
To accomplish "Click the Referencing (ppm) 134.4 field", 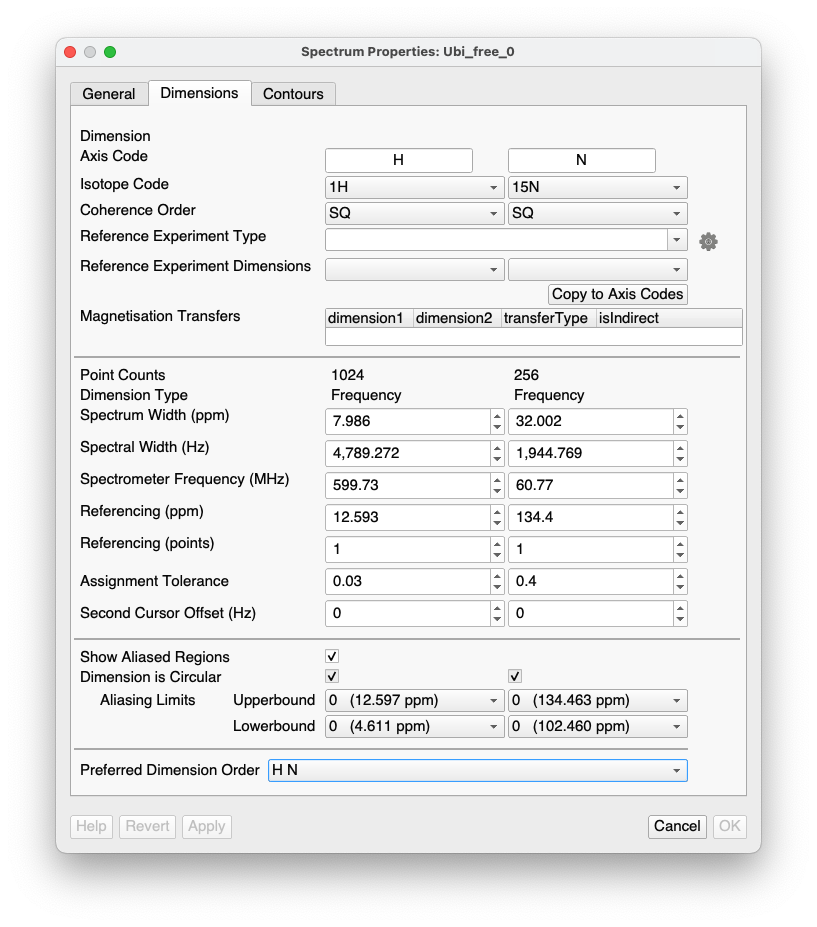I will tap(590, 517).
